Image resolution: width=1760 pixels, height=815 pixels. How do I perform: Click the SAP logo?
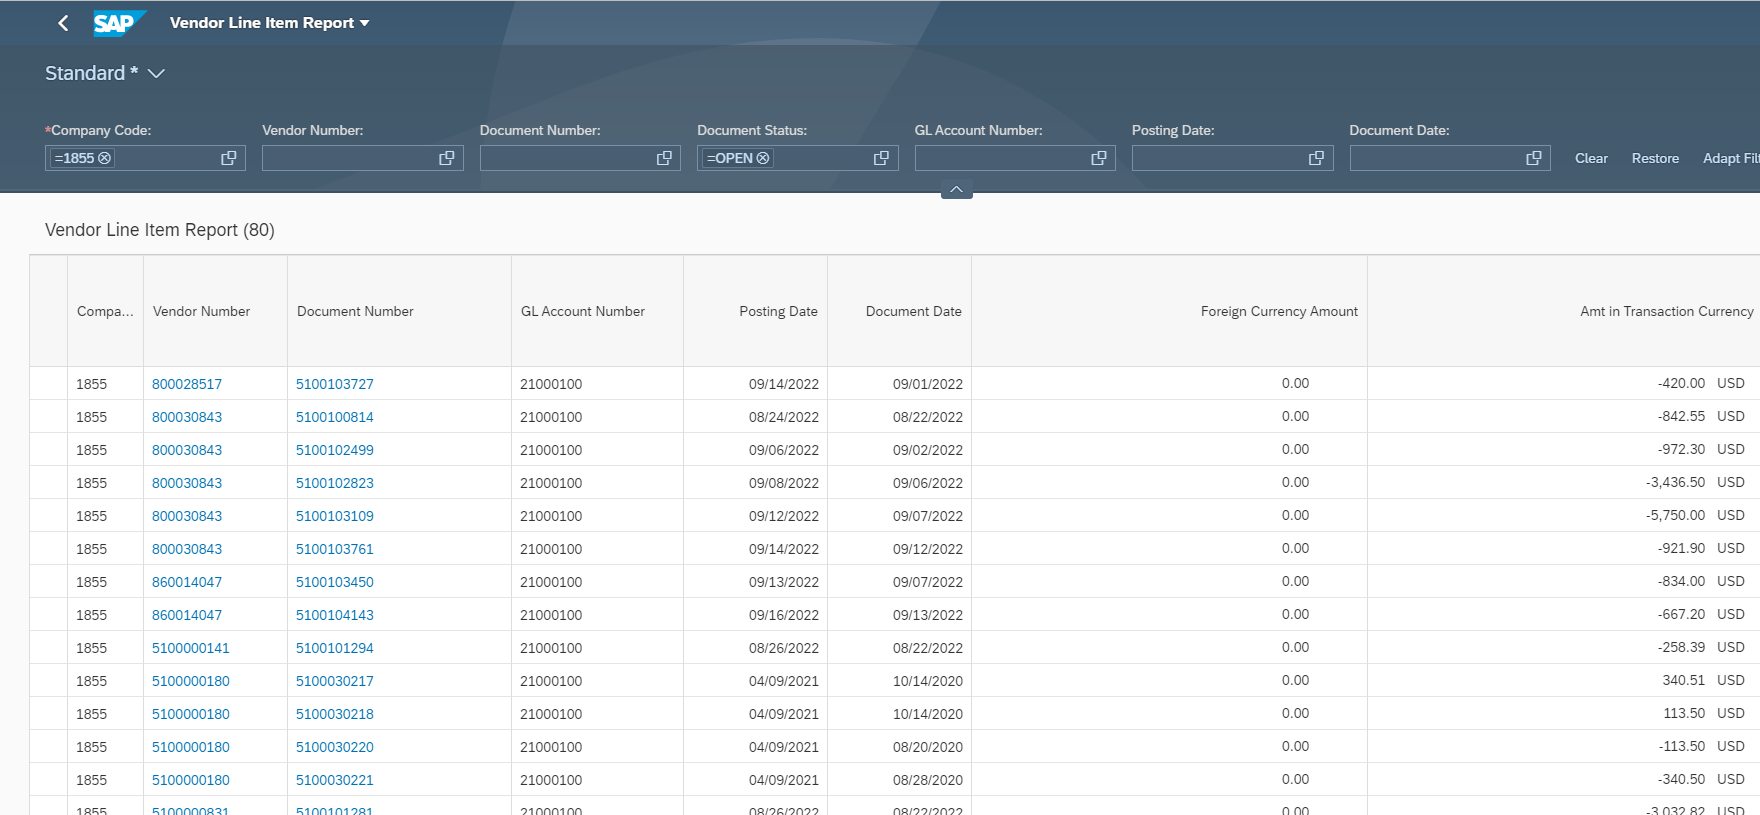119,23
